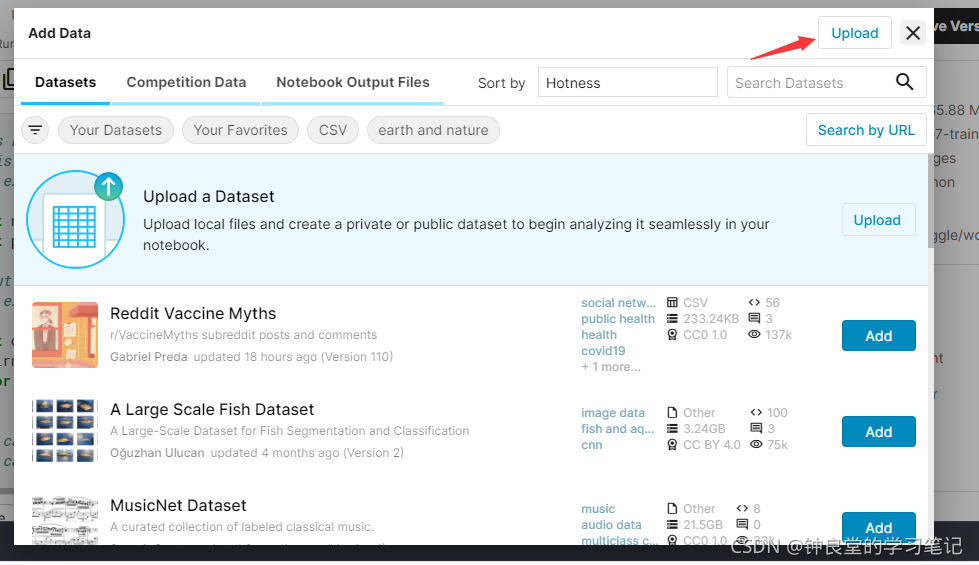
Task: Click Fish Dataset size icon
Action: tap(672, 429)
